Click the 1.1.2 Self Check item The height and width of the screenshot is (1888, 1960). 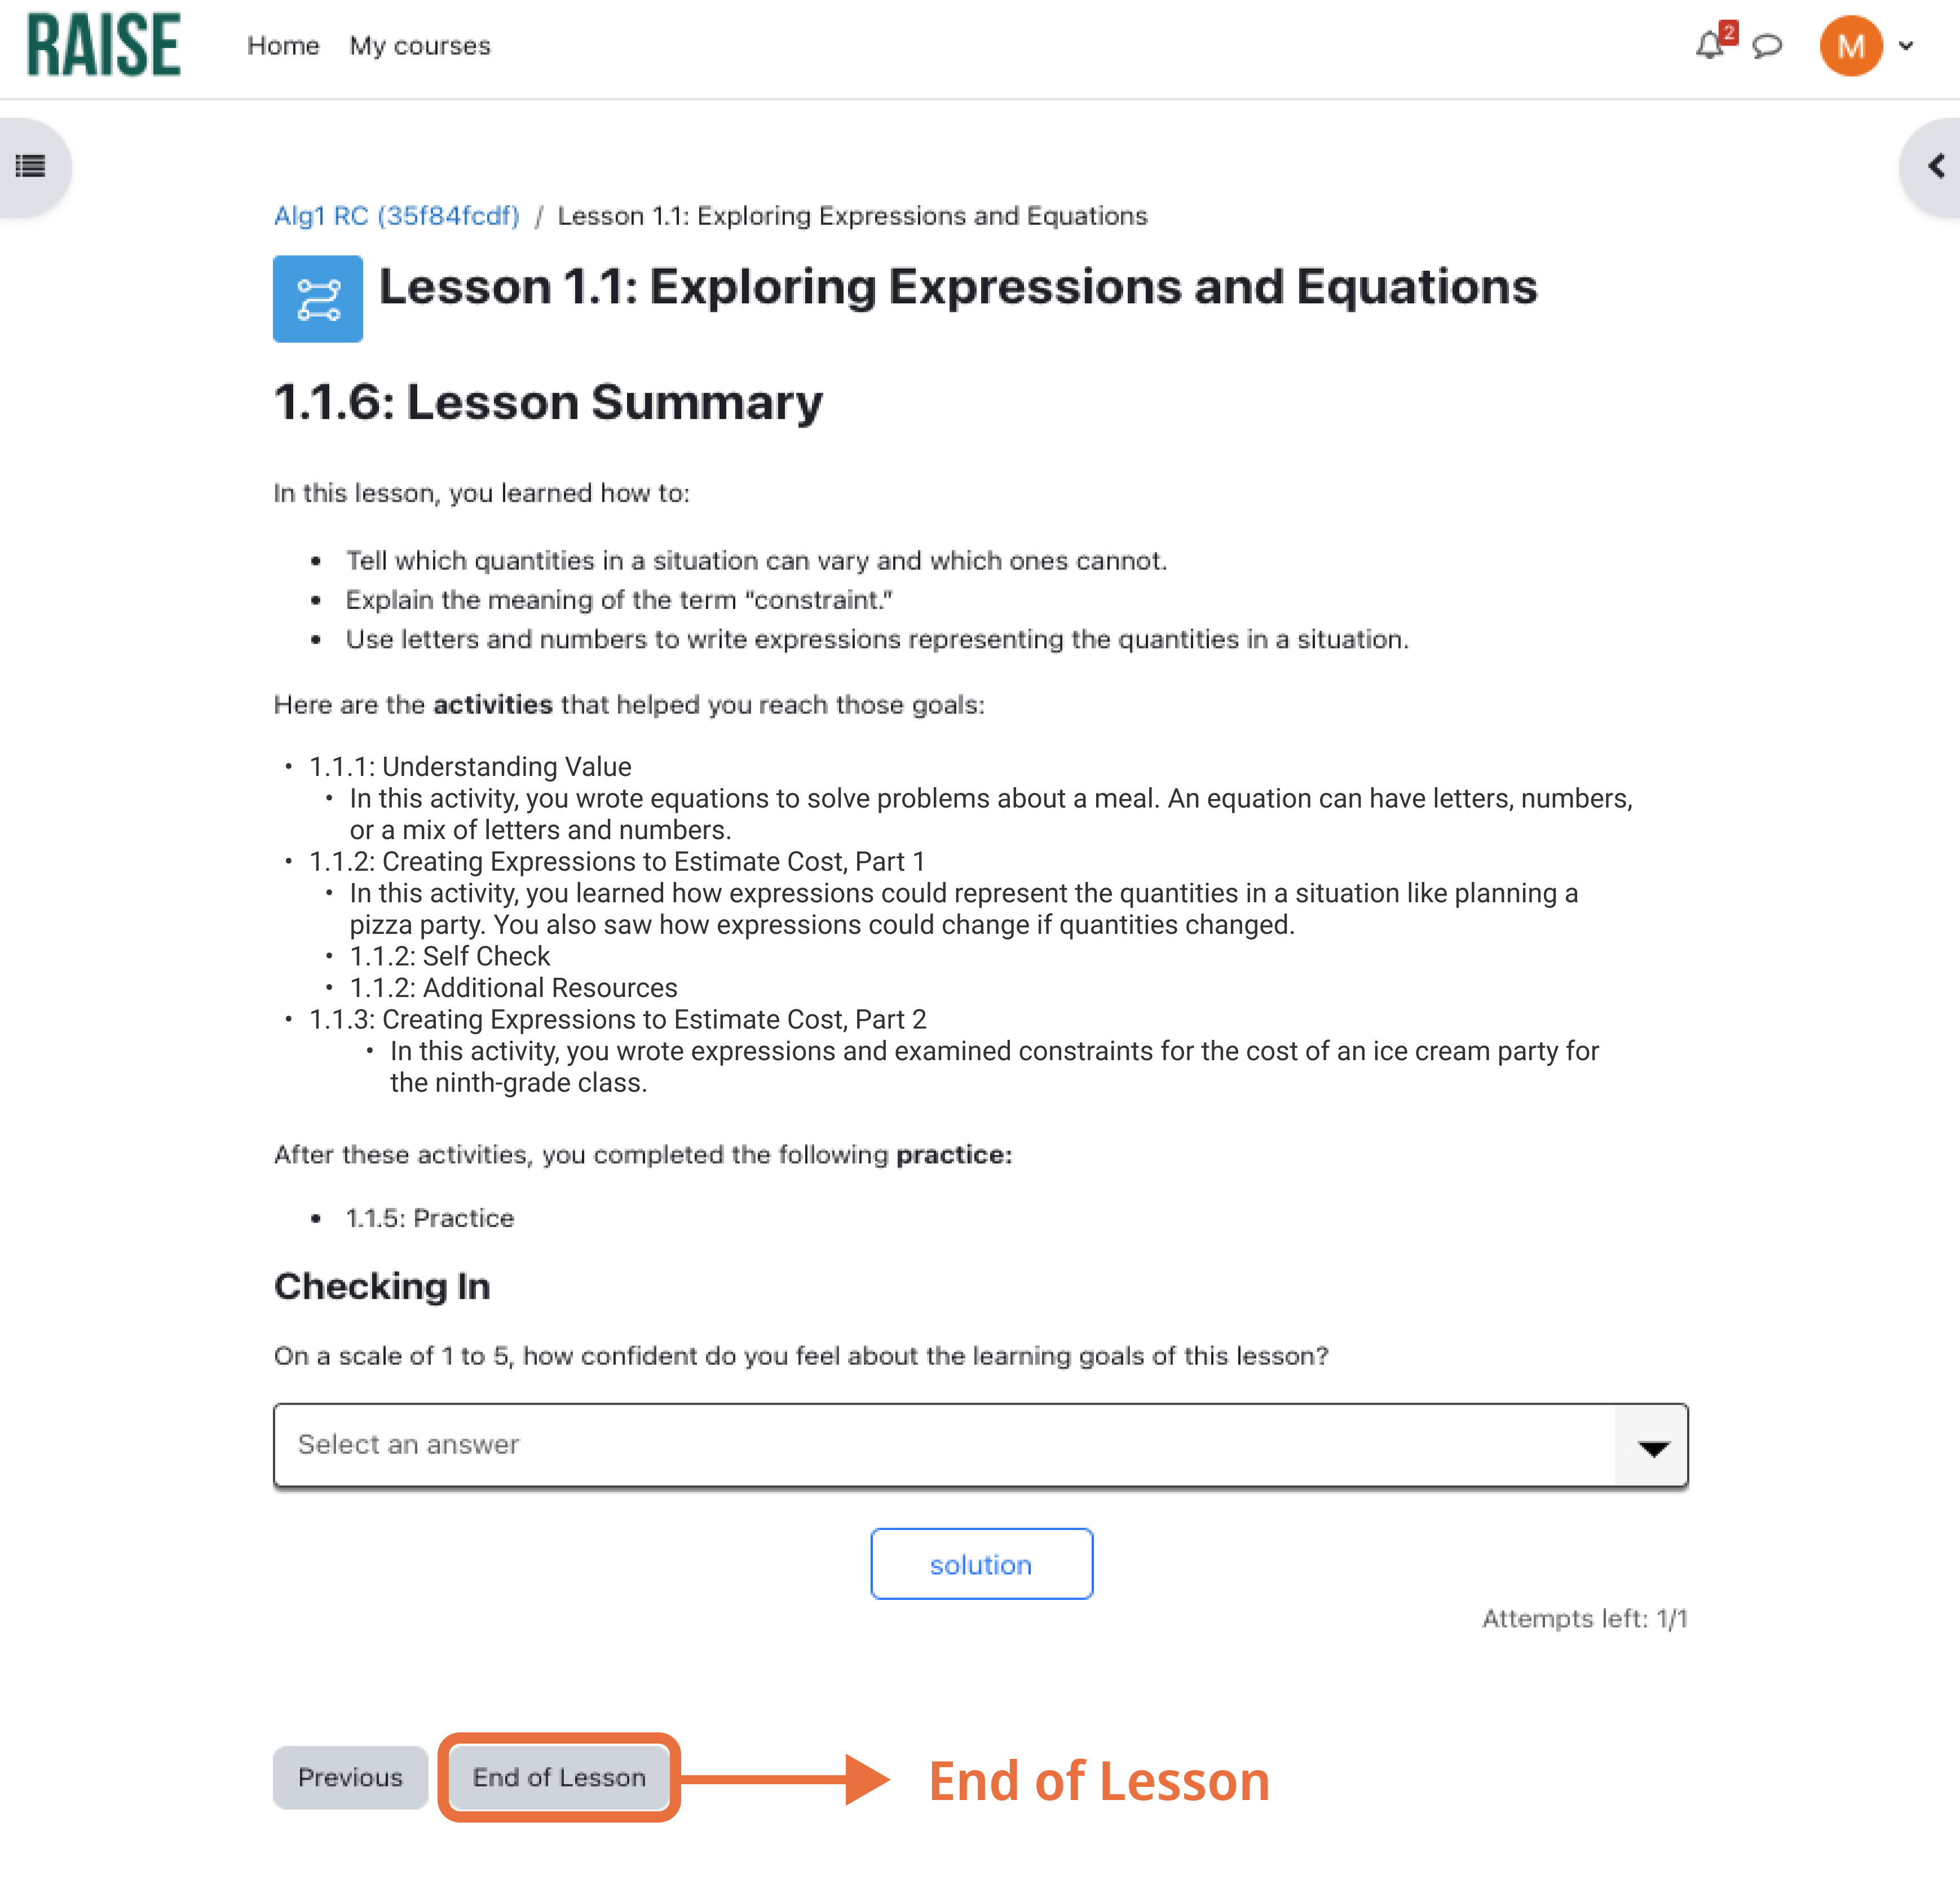tap(450, 957)
